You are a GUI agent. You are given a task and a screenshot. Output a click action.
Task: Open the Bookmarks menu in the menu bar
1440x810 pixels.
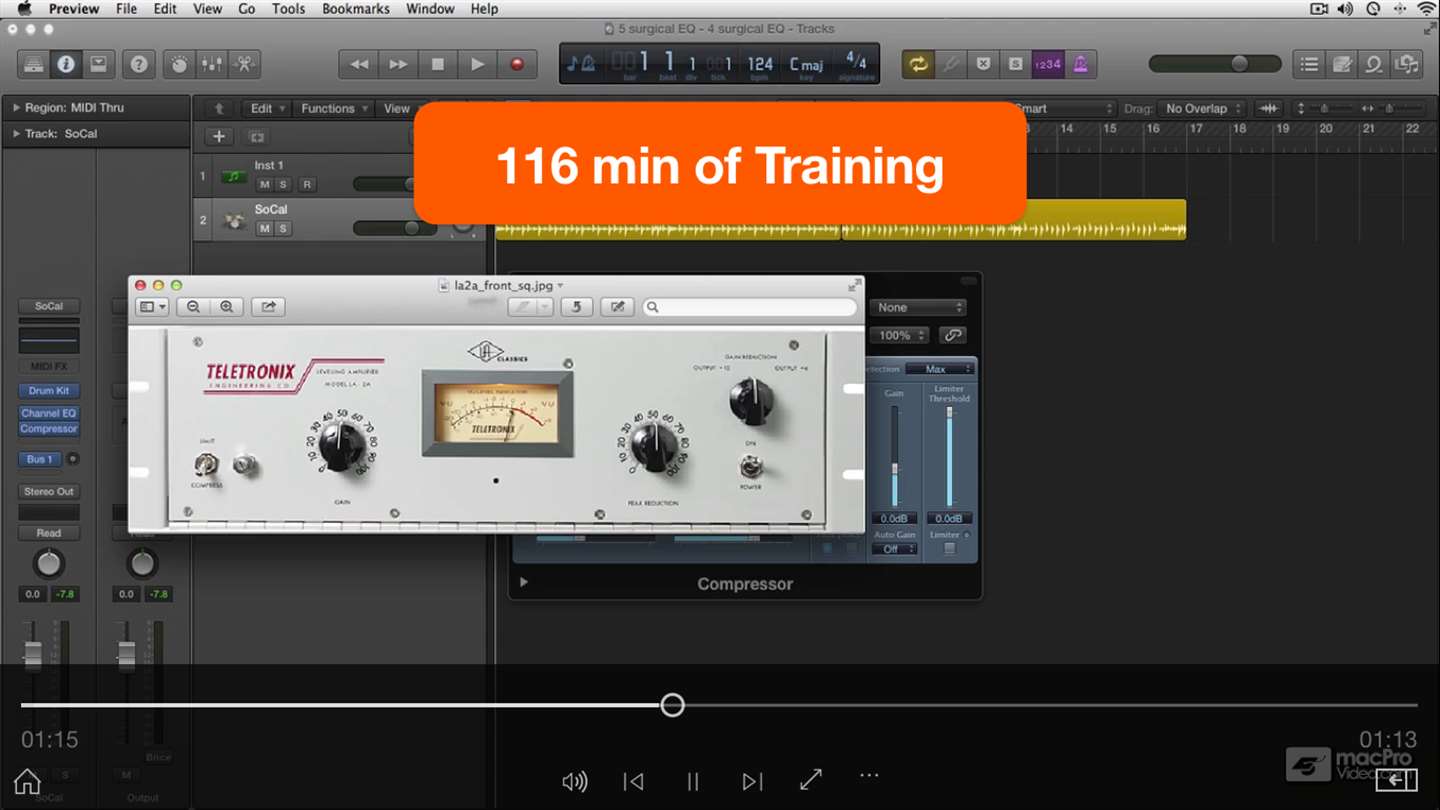[x=356, y=9]
